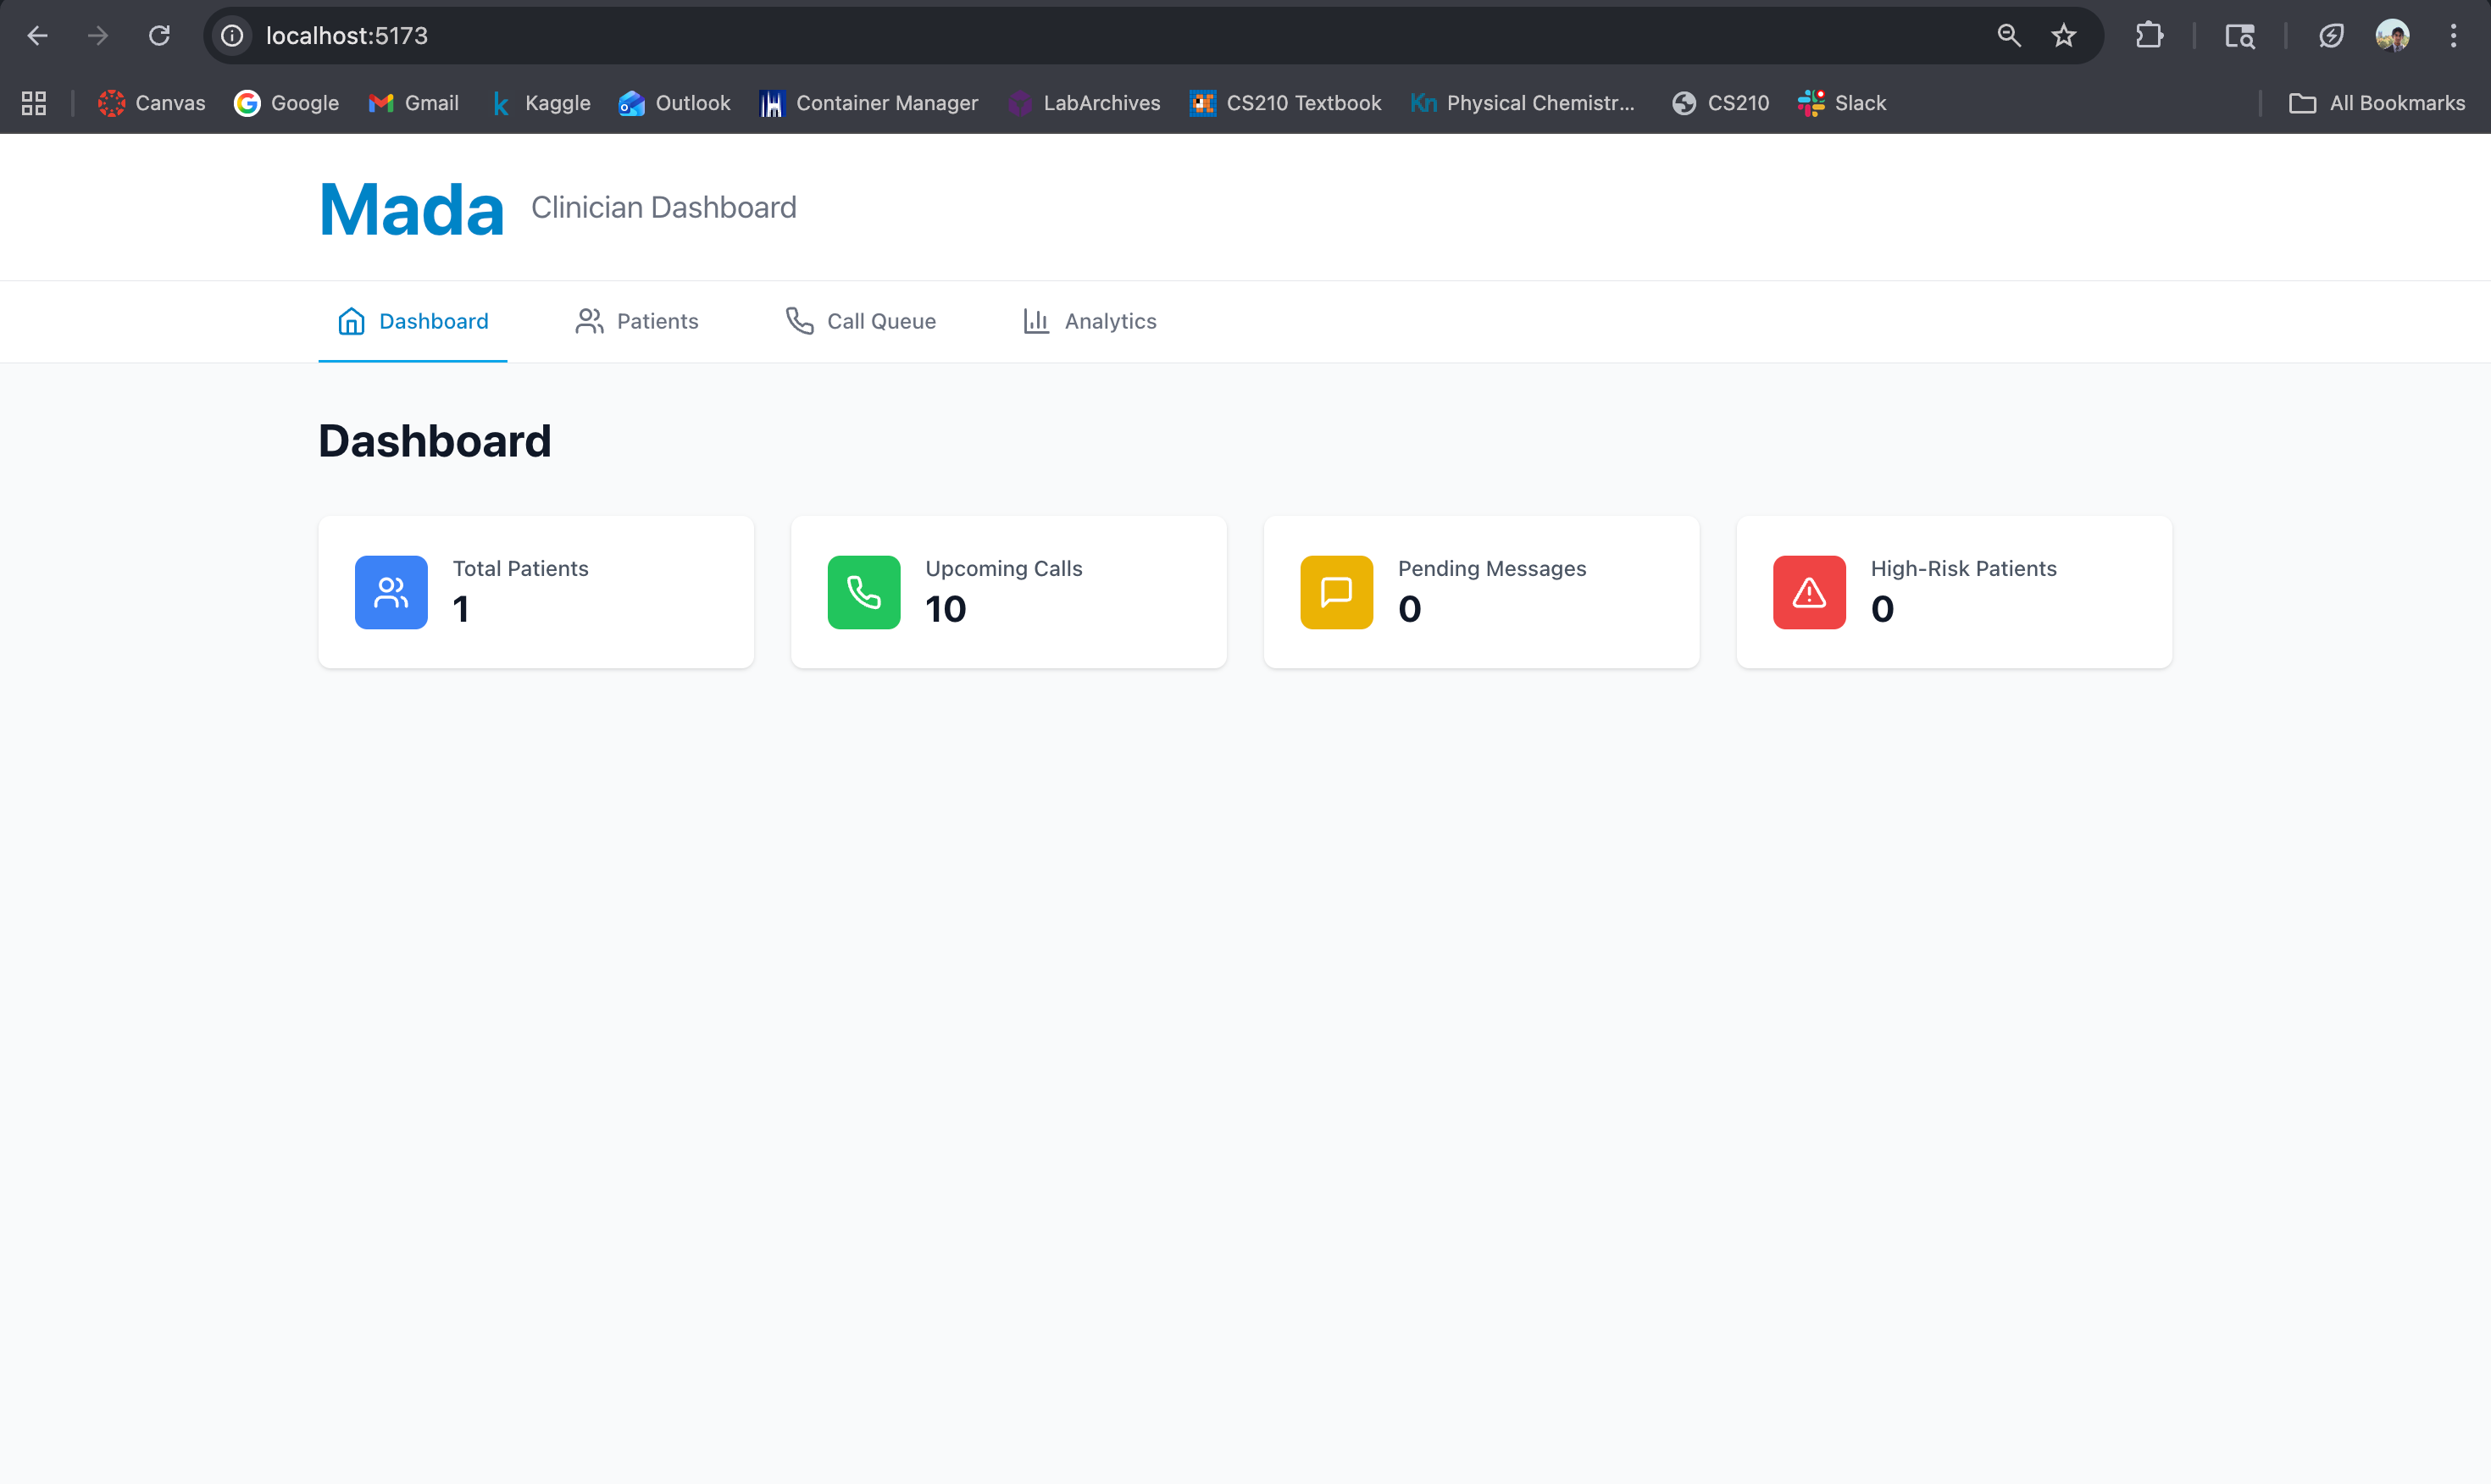The height and width of the screenshot is (1484, 2491).
Task: Open the Slack bookmark
Action: [1842, 103]
